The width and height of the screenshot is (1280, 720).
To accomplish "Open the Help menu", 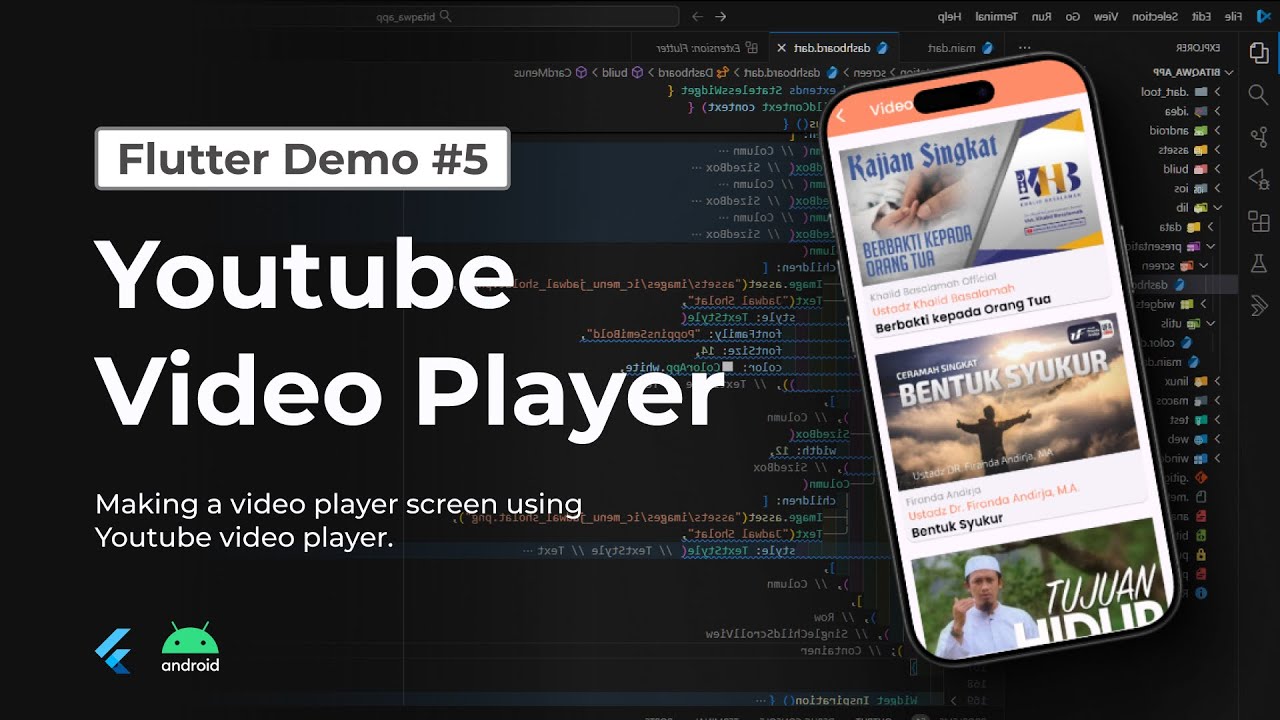I will 949,16.
